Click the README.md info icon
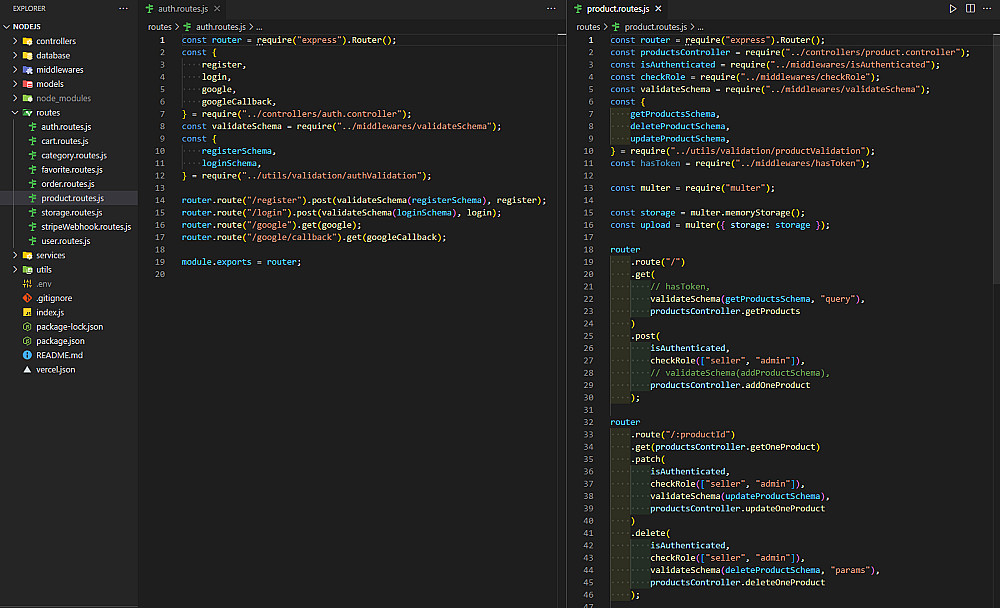The width and height of the screenshot is (1000, 608). pyautogui.click(x=28, y=355)
